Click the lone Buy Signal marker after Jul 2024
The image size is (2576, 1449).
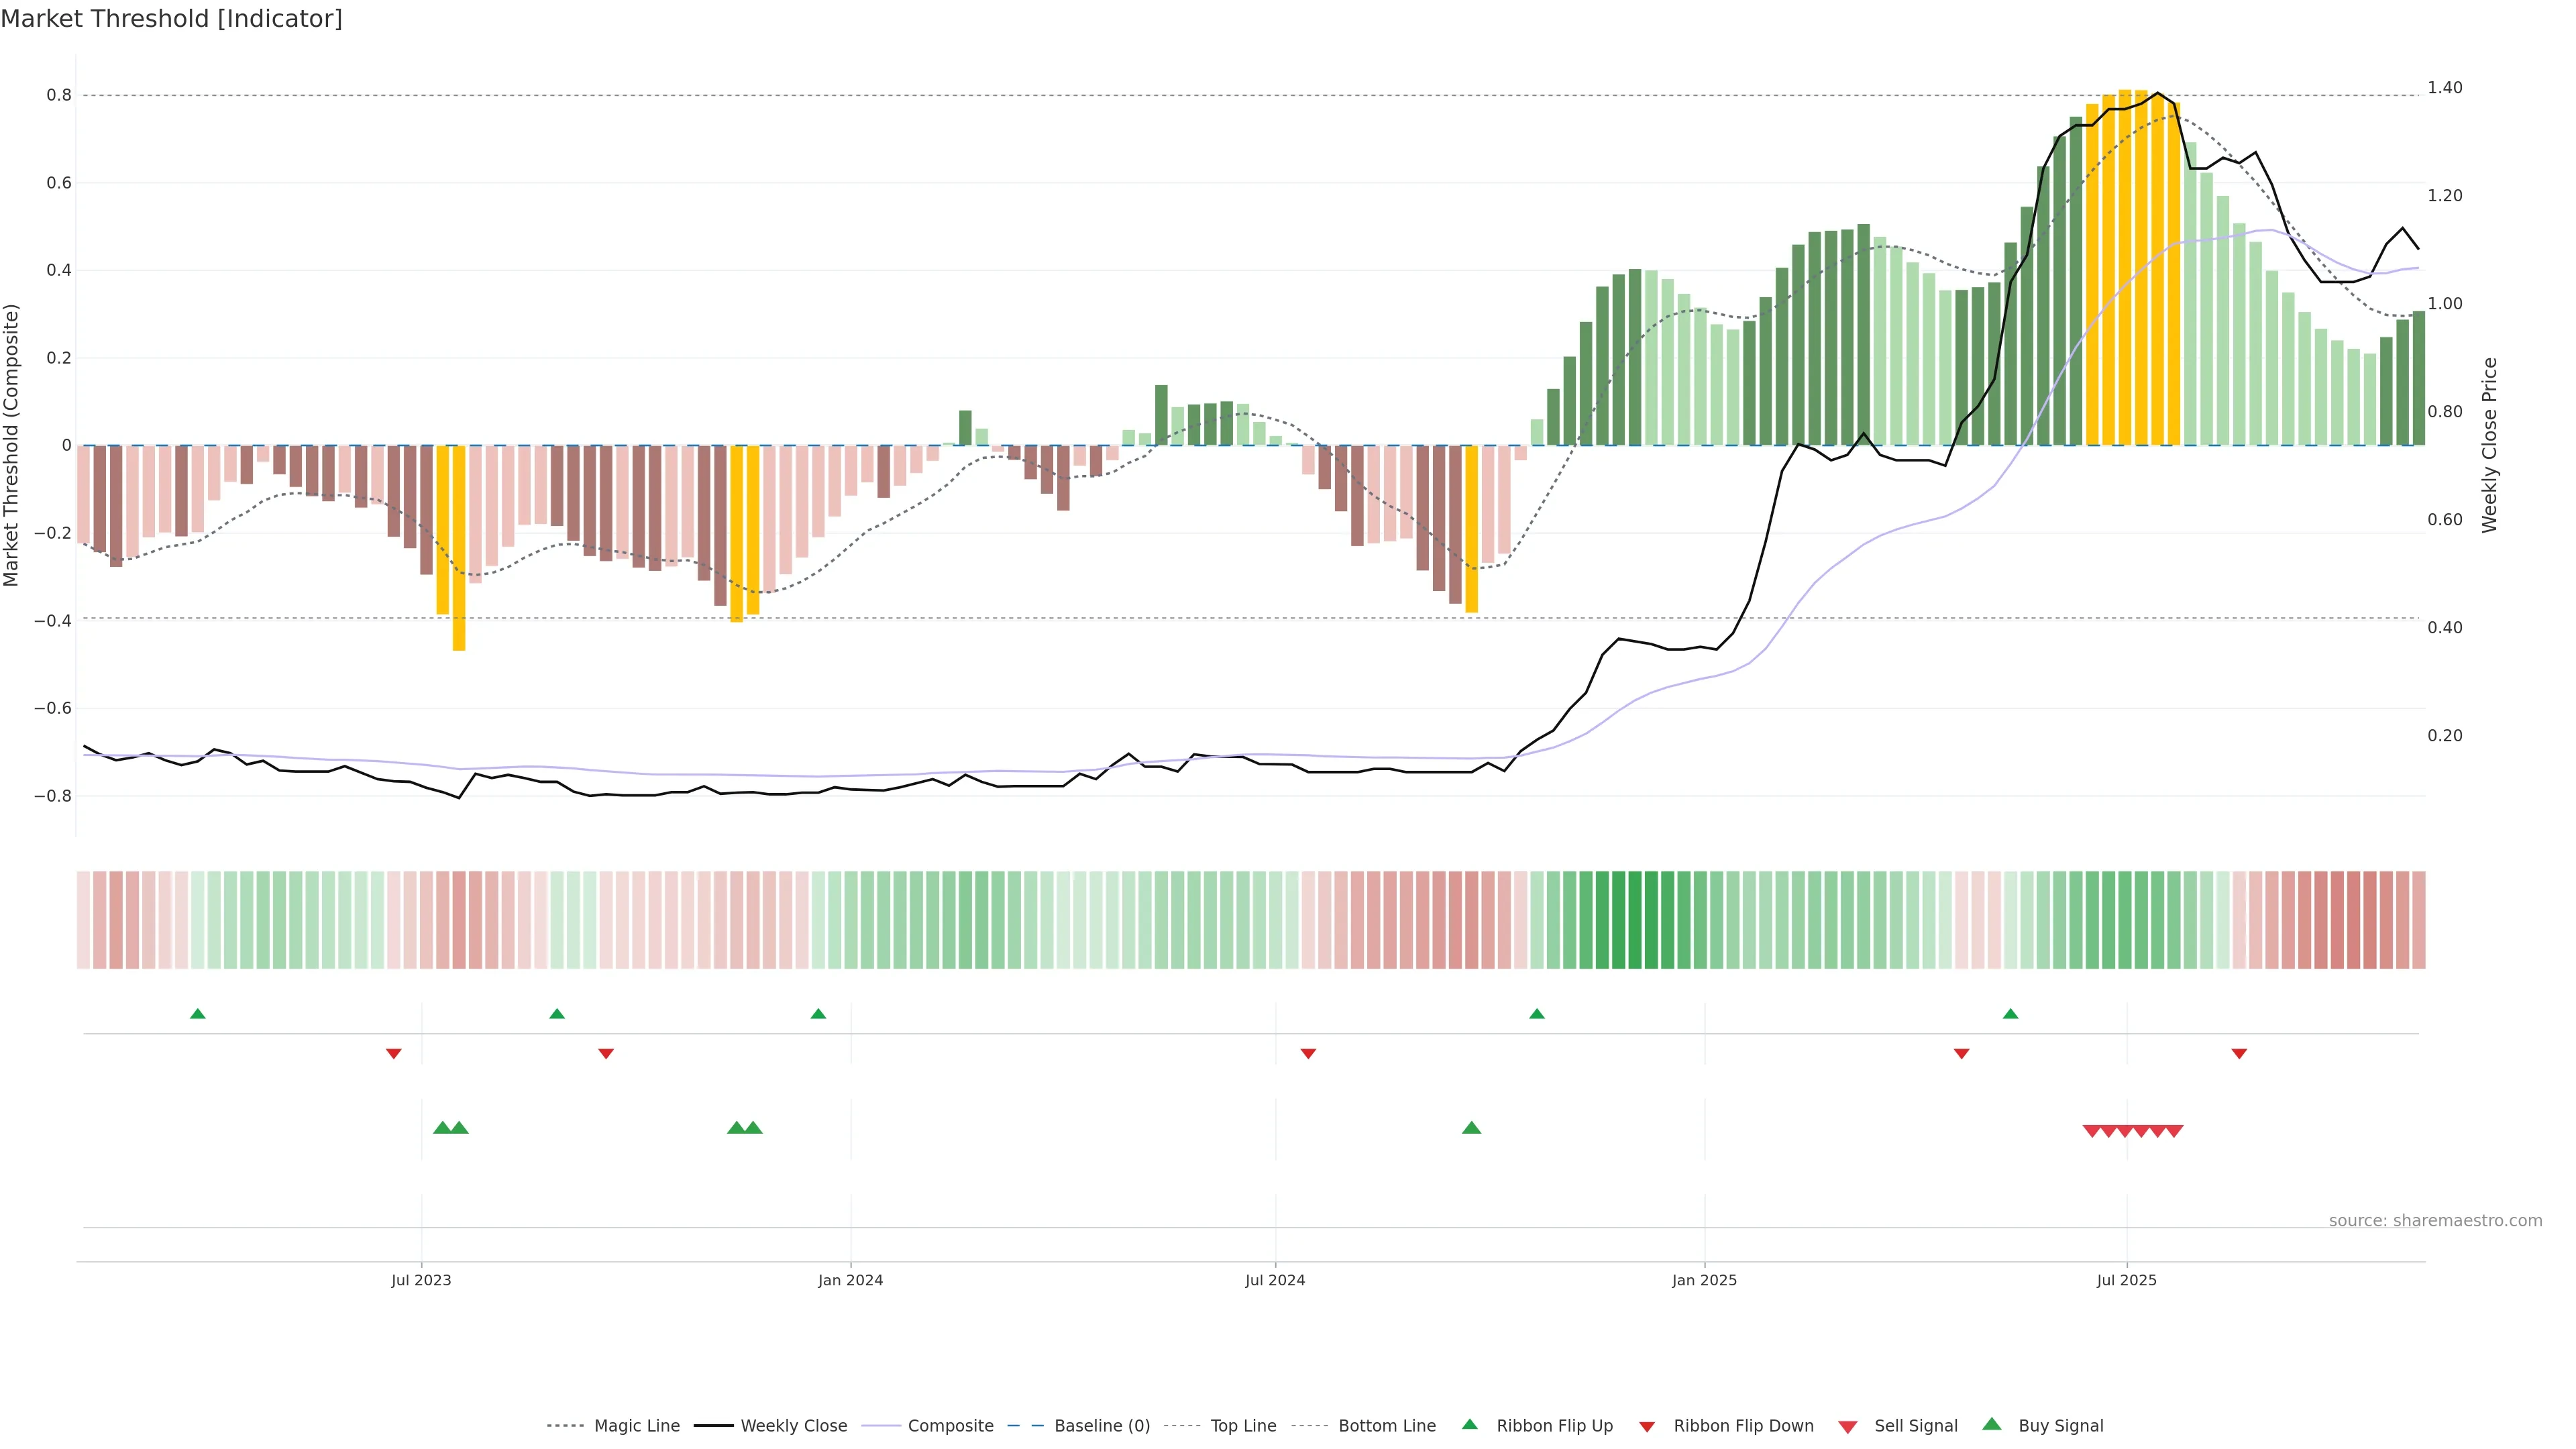1471,1128
